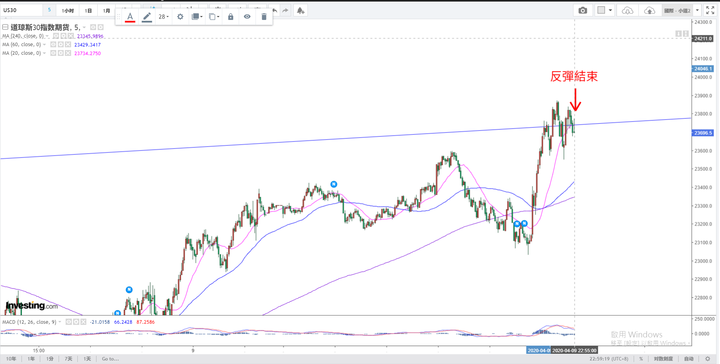Viewport: 720px width, 364px height.
Task: Open the Go to... date picker
Action: coord(110,358)
